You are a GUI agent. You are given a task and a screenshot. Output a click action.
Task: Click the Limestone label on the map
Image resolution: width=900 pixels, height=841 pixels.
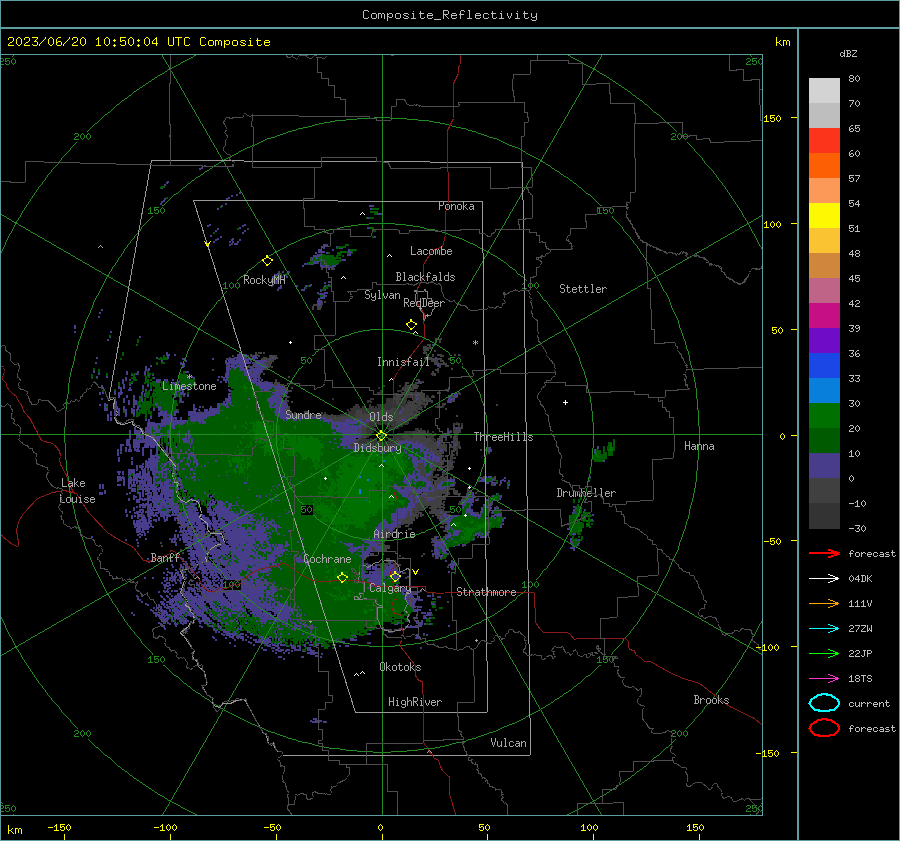pos(189,386)
